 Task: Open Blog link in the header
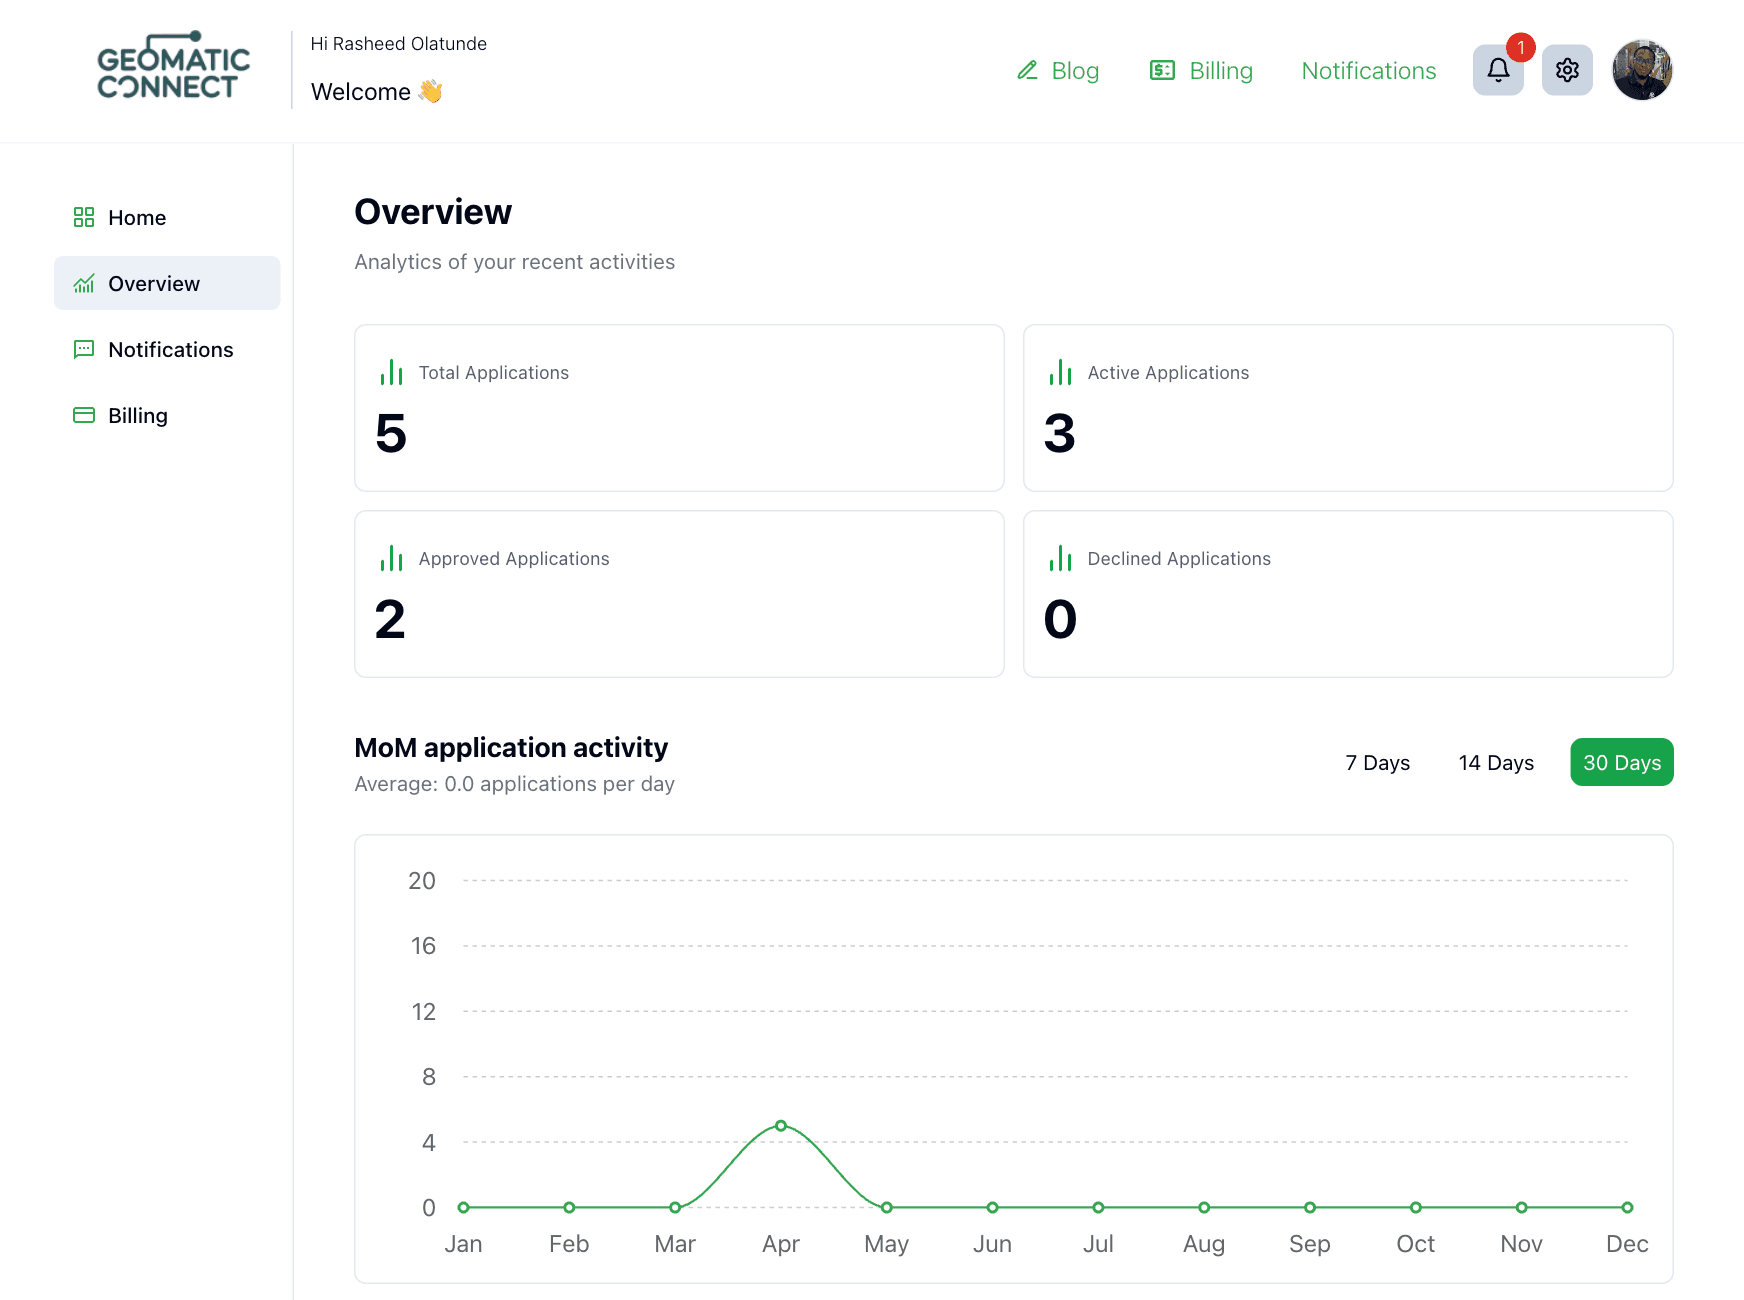coord(1058,71)
